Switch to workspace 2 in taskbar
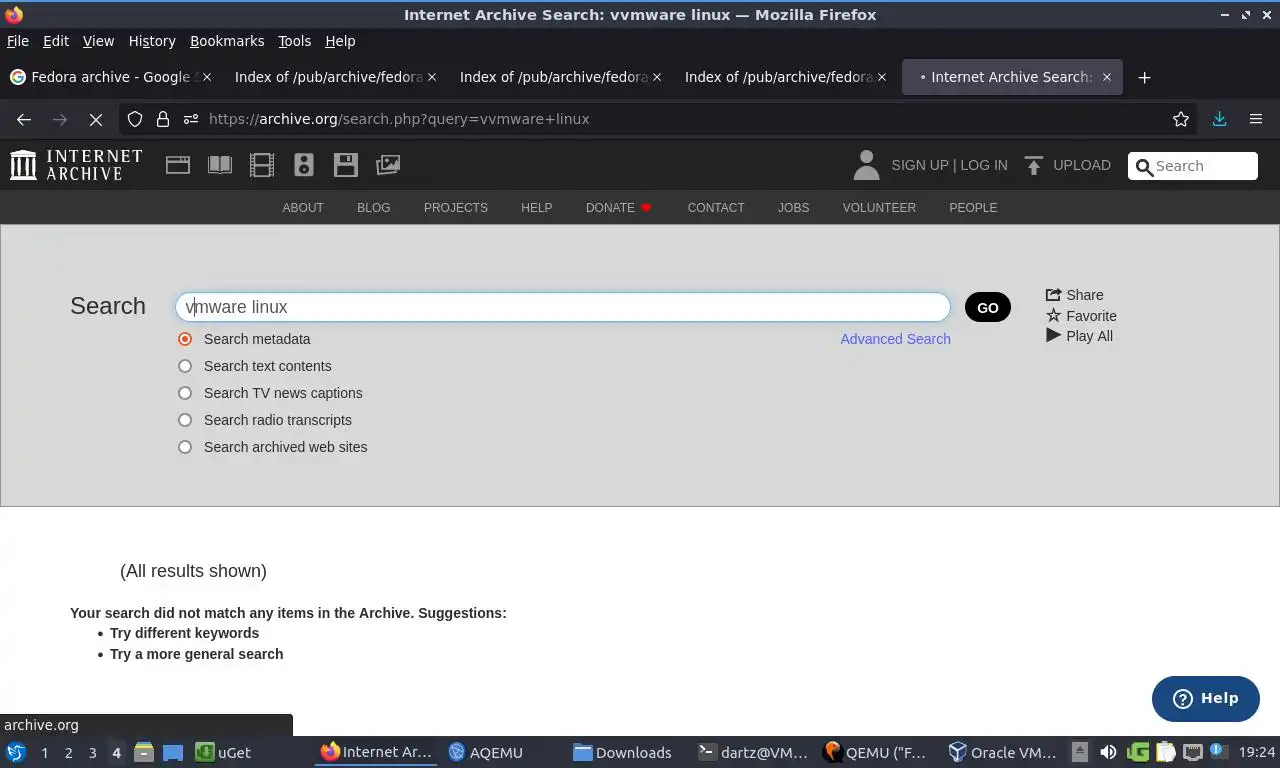Viewport: 1280px width, 768px height. pyautogui.click(x=68, y=752)
